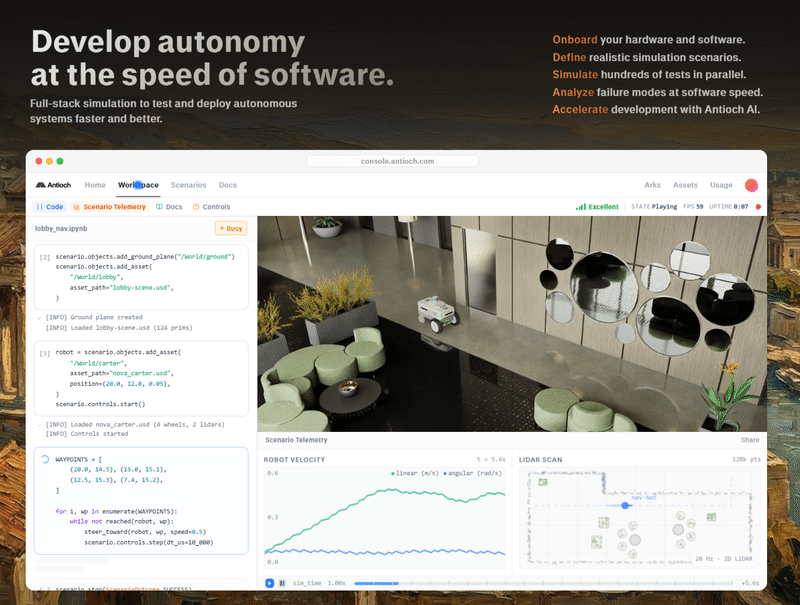The width and height of the screenshot is (800, 605).
Task: Click the red recording indicator next to UPTIME
Action: click(x=758, y=207)
